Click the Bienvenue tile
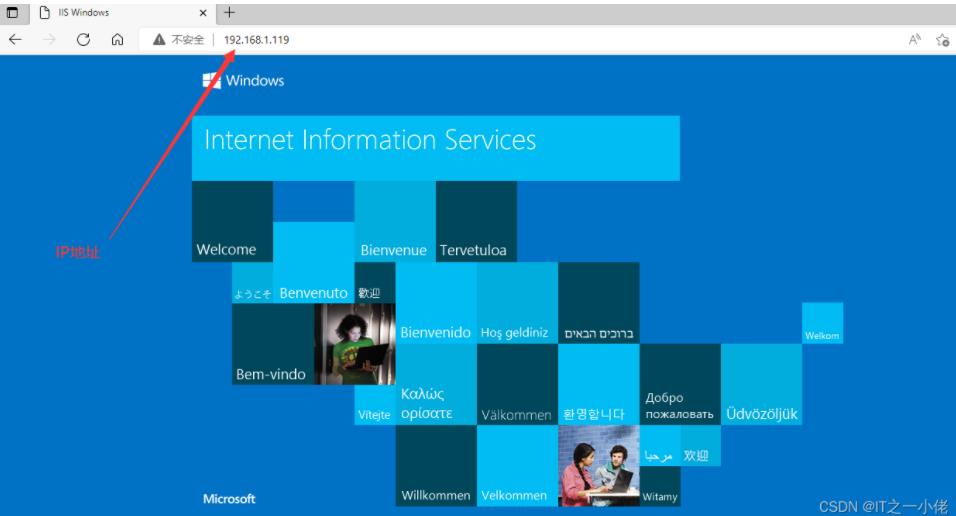This screenshot has height=516, width=956. tap(395, 221)
